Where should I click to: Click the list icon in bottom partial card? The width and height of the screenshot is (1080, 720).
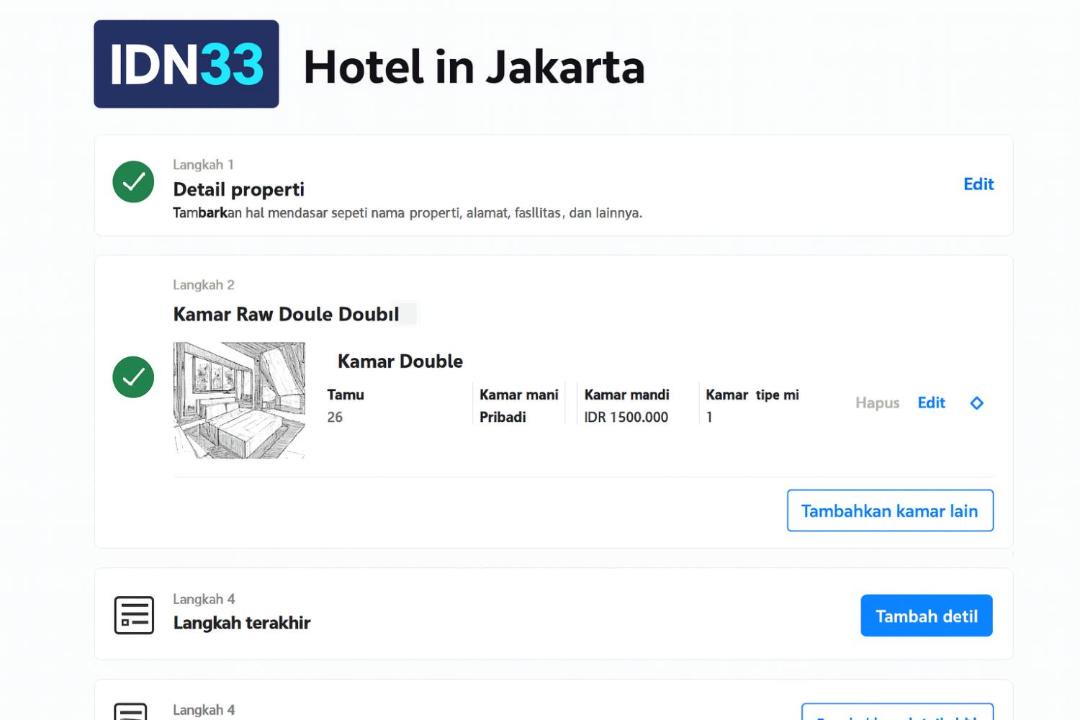[130, 712]
